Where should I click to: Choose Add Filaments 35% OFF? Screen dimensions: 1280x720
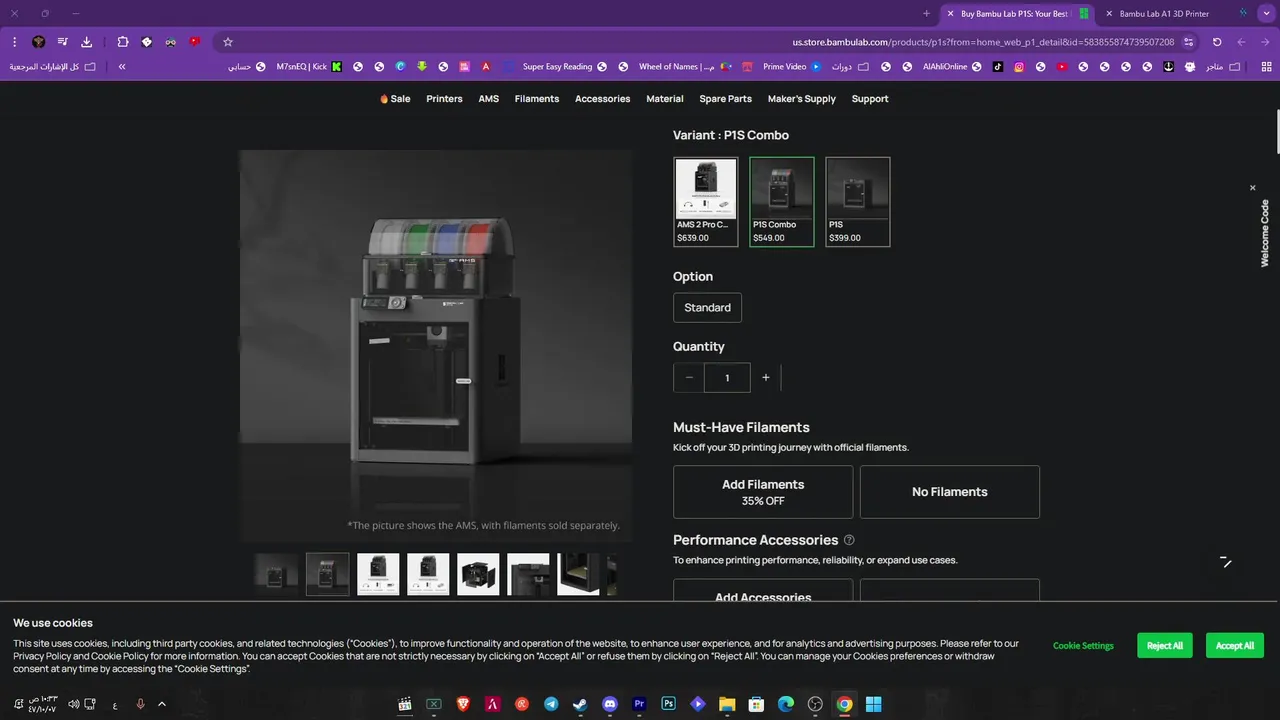pyautogui.click(x=763, y=492)
